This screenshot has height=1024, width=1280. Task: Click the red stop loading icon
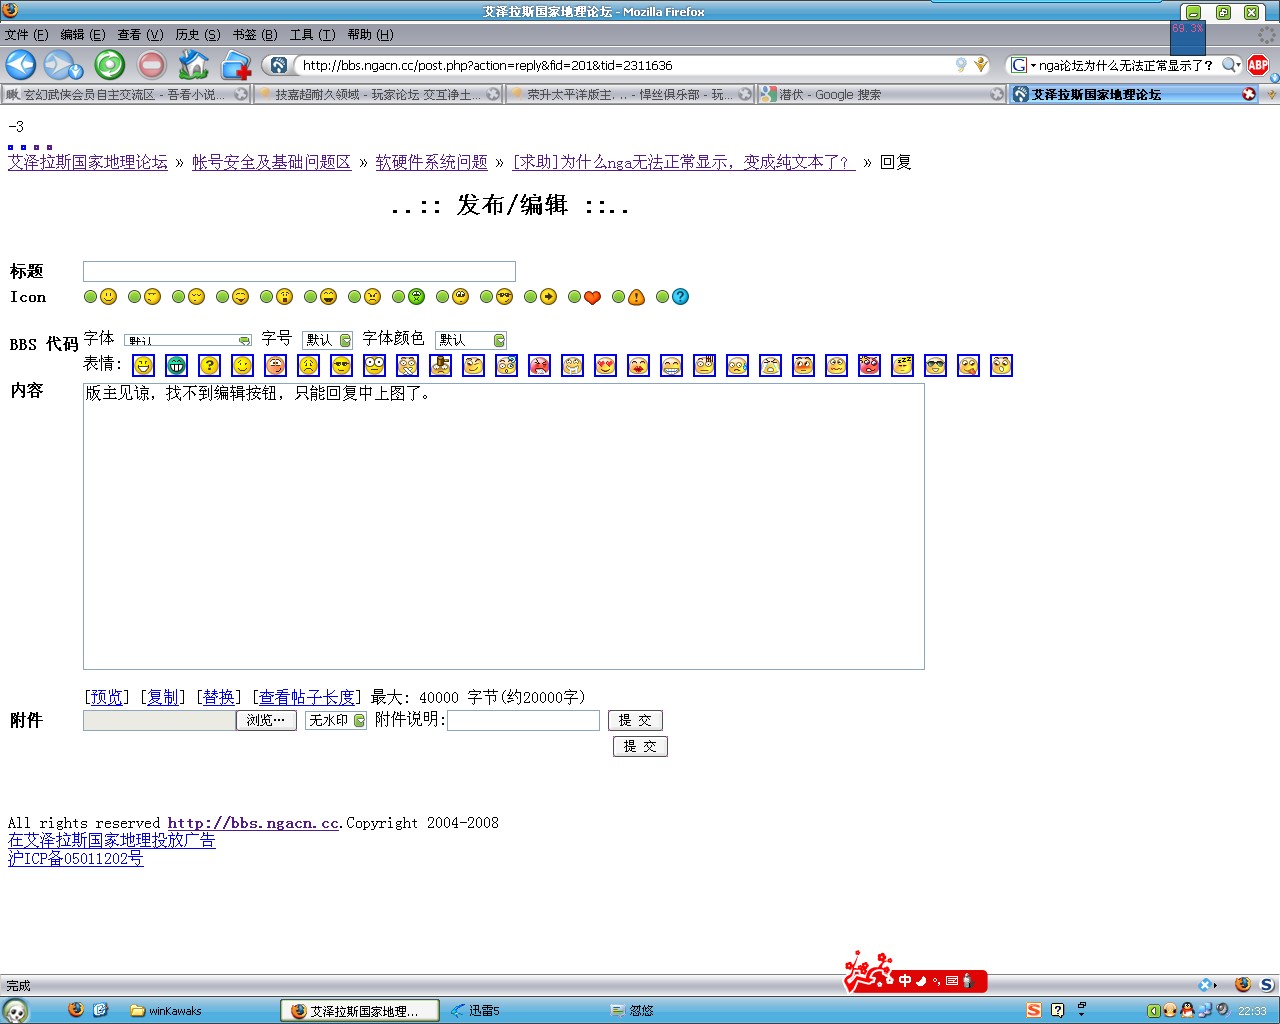151,65
